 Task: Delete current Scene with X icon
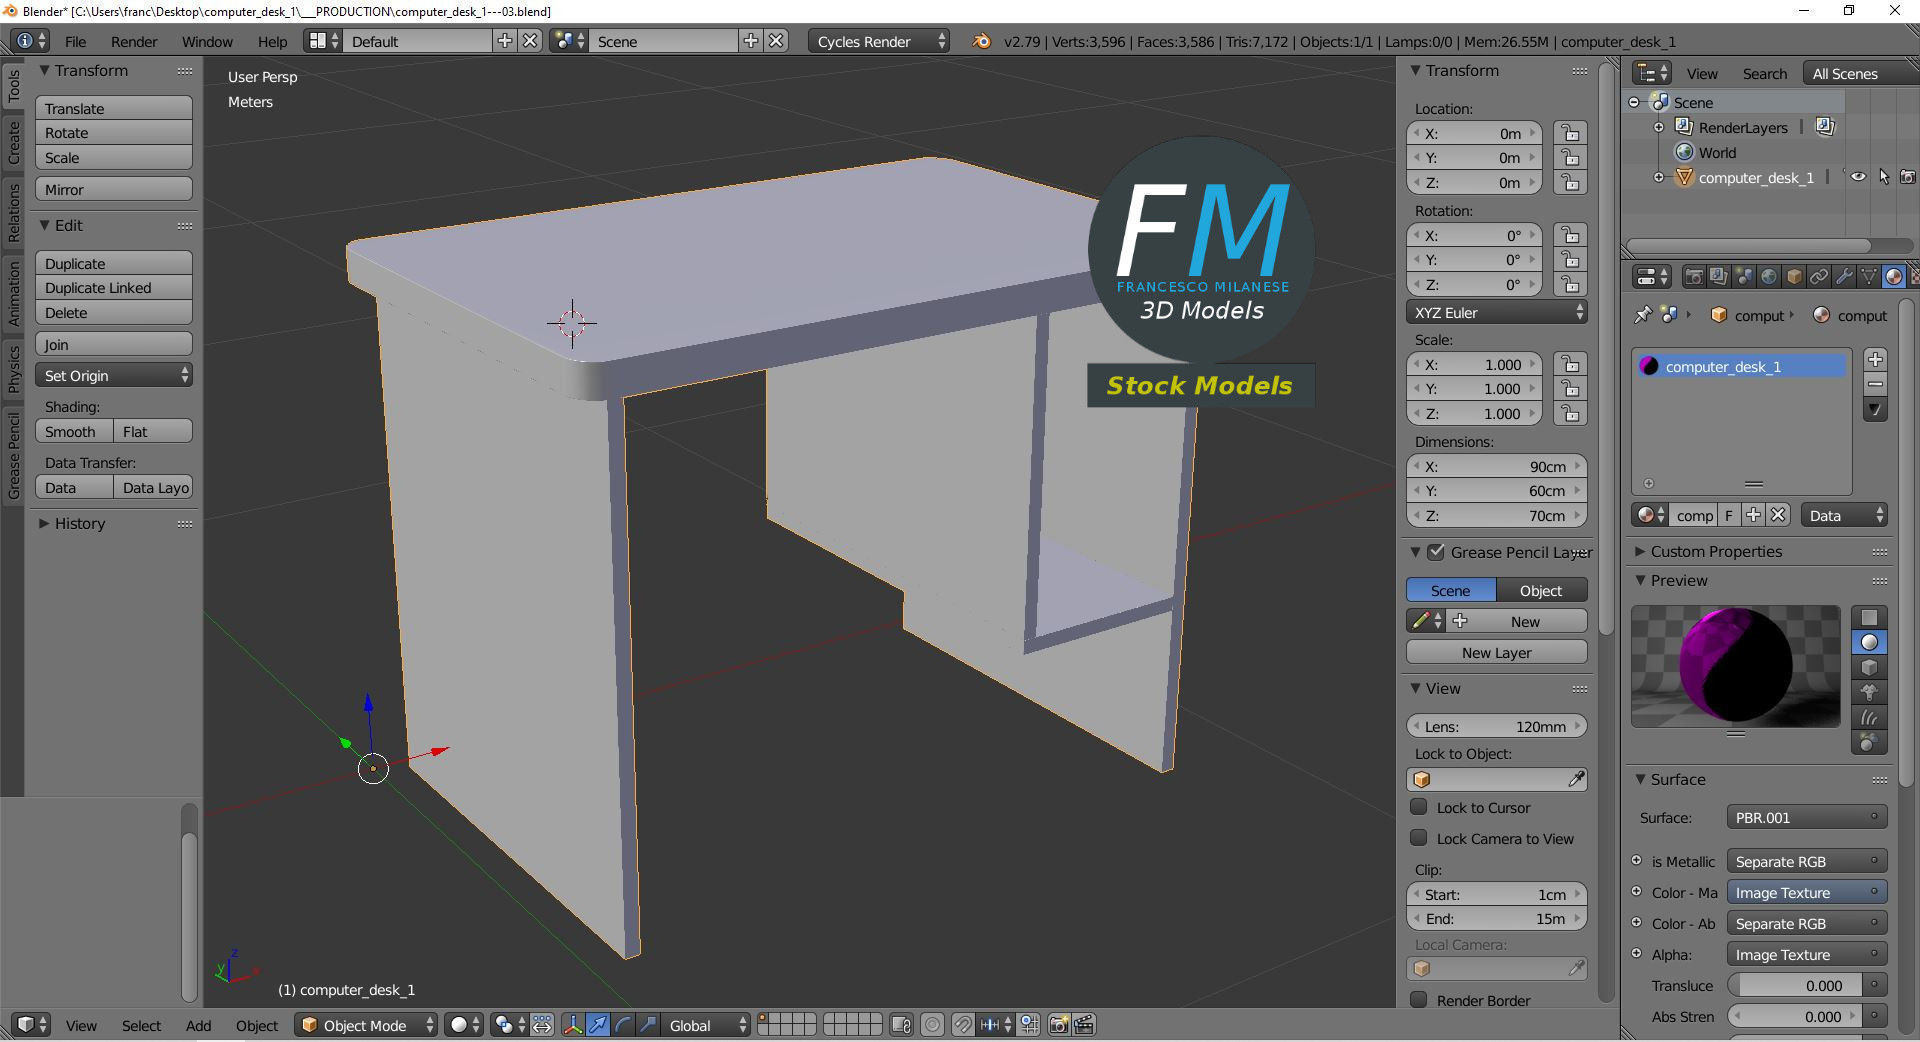point(776,41)
